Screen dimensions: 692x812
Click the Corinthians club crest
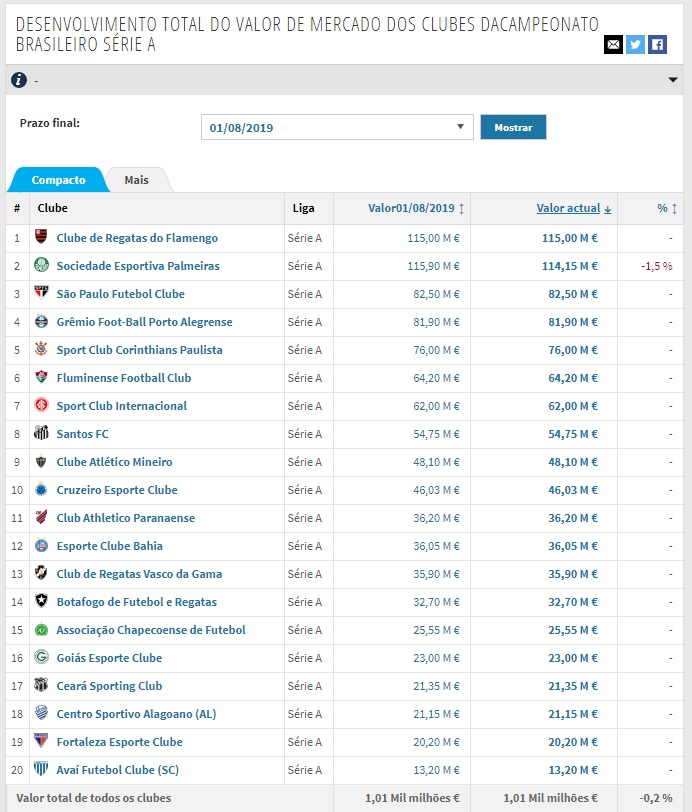(41, 350)
